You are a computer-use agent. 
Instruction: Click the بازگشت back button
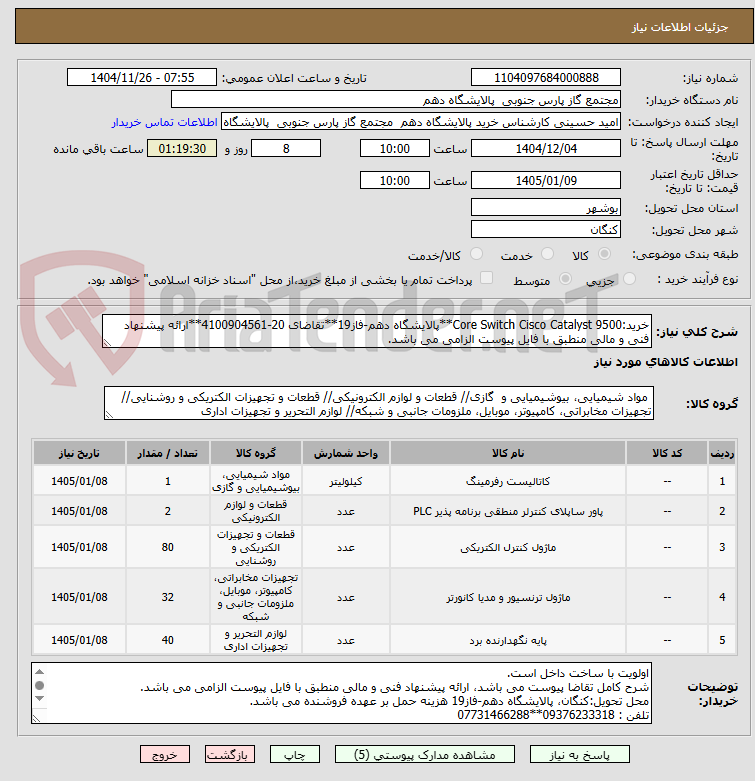[230, 754]
